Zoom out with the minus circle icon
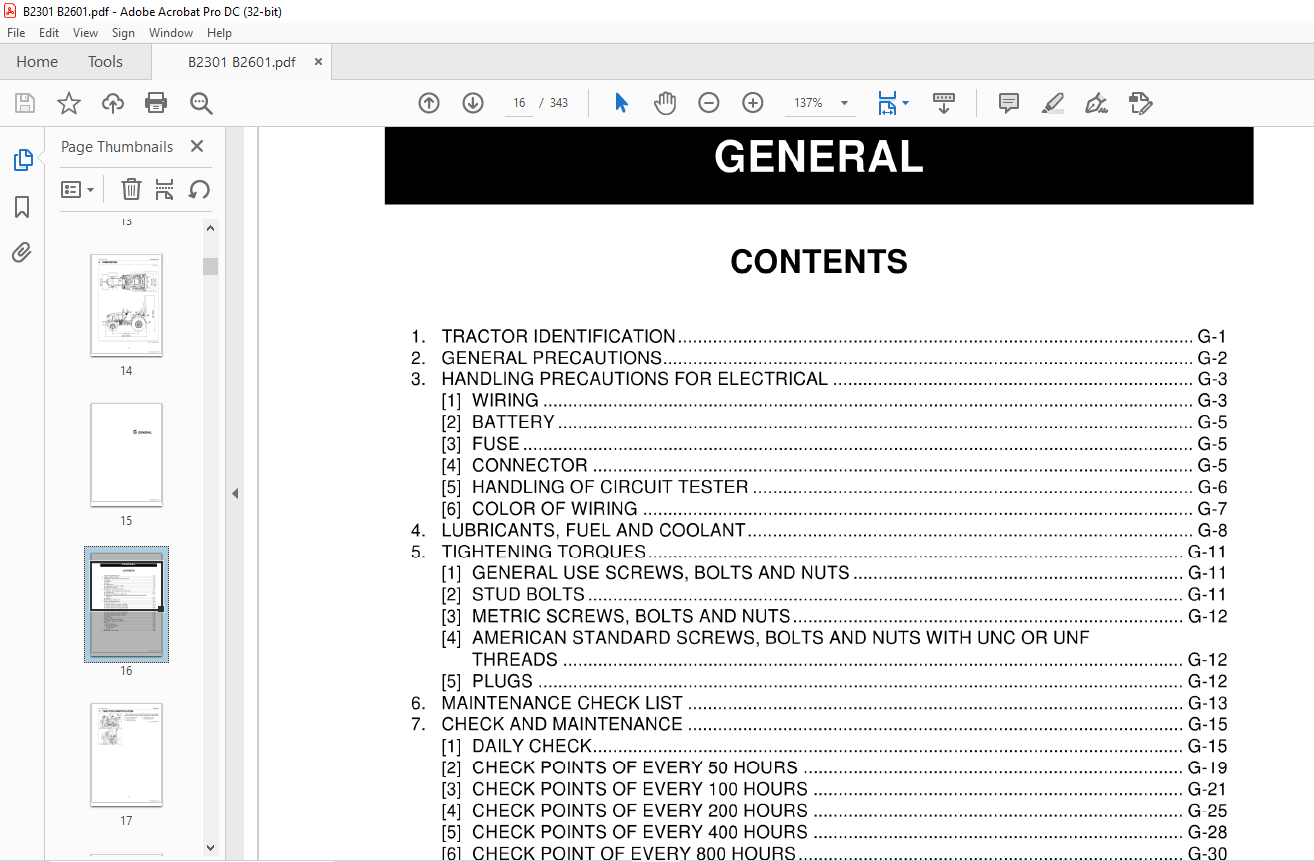The width and height of the screenshot is (1314, 862). (x=709, y=103)
